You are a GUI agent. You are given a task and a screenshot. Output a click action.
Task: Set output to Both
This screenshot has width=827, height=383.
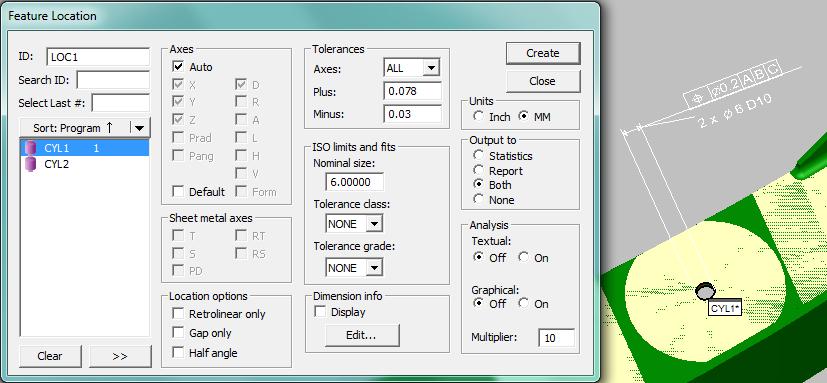[478, 185]
